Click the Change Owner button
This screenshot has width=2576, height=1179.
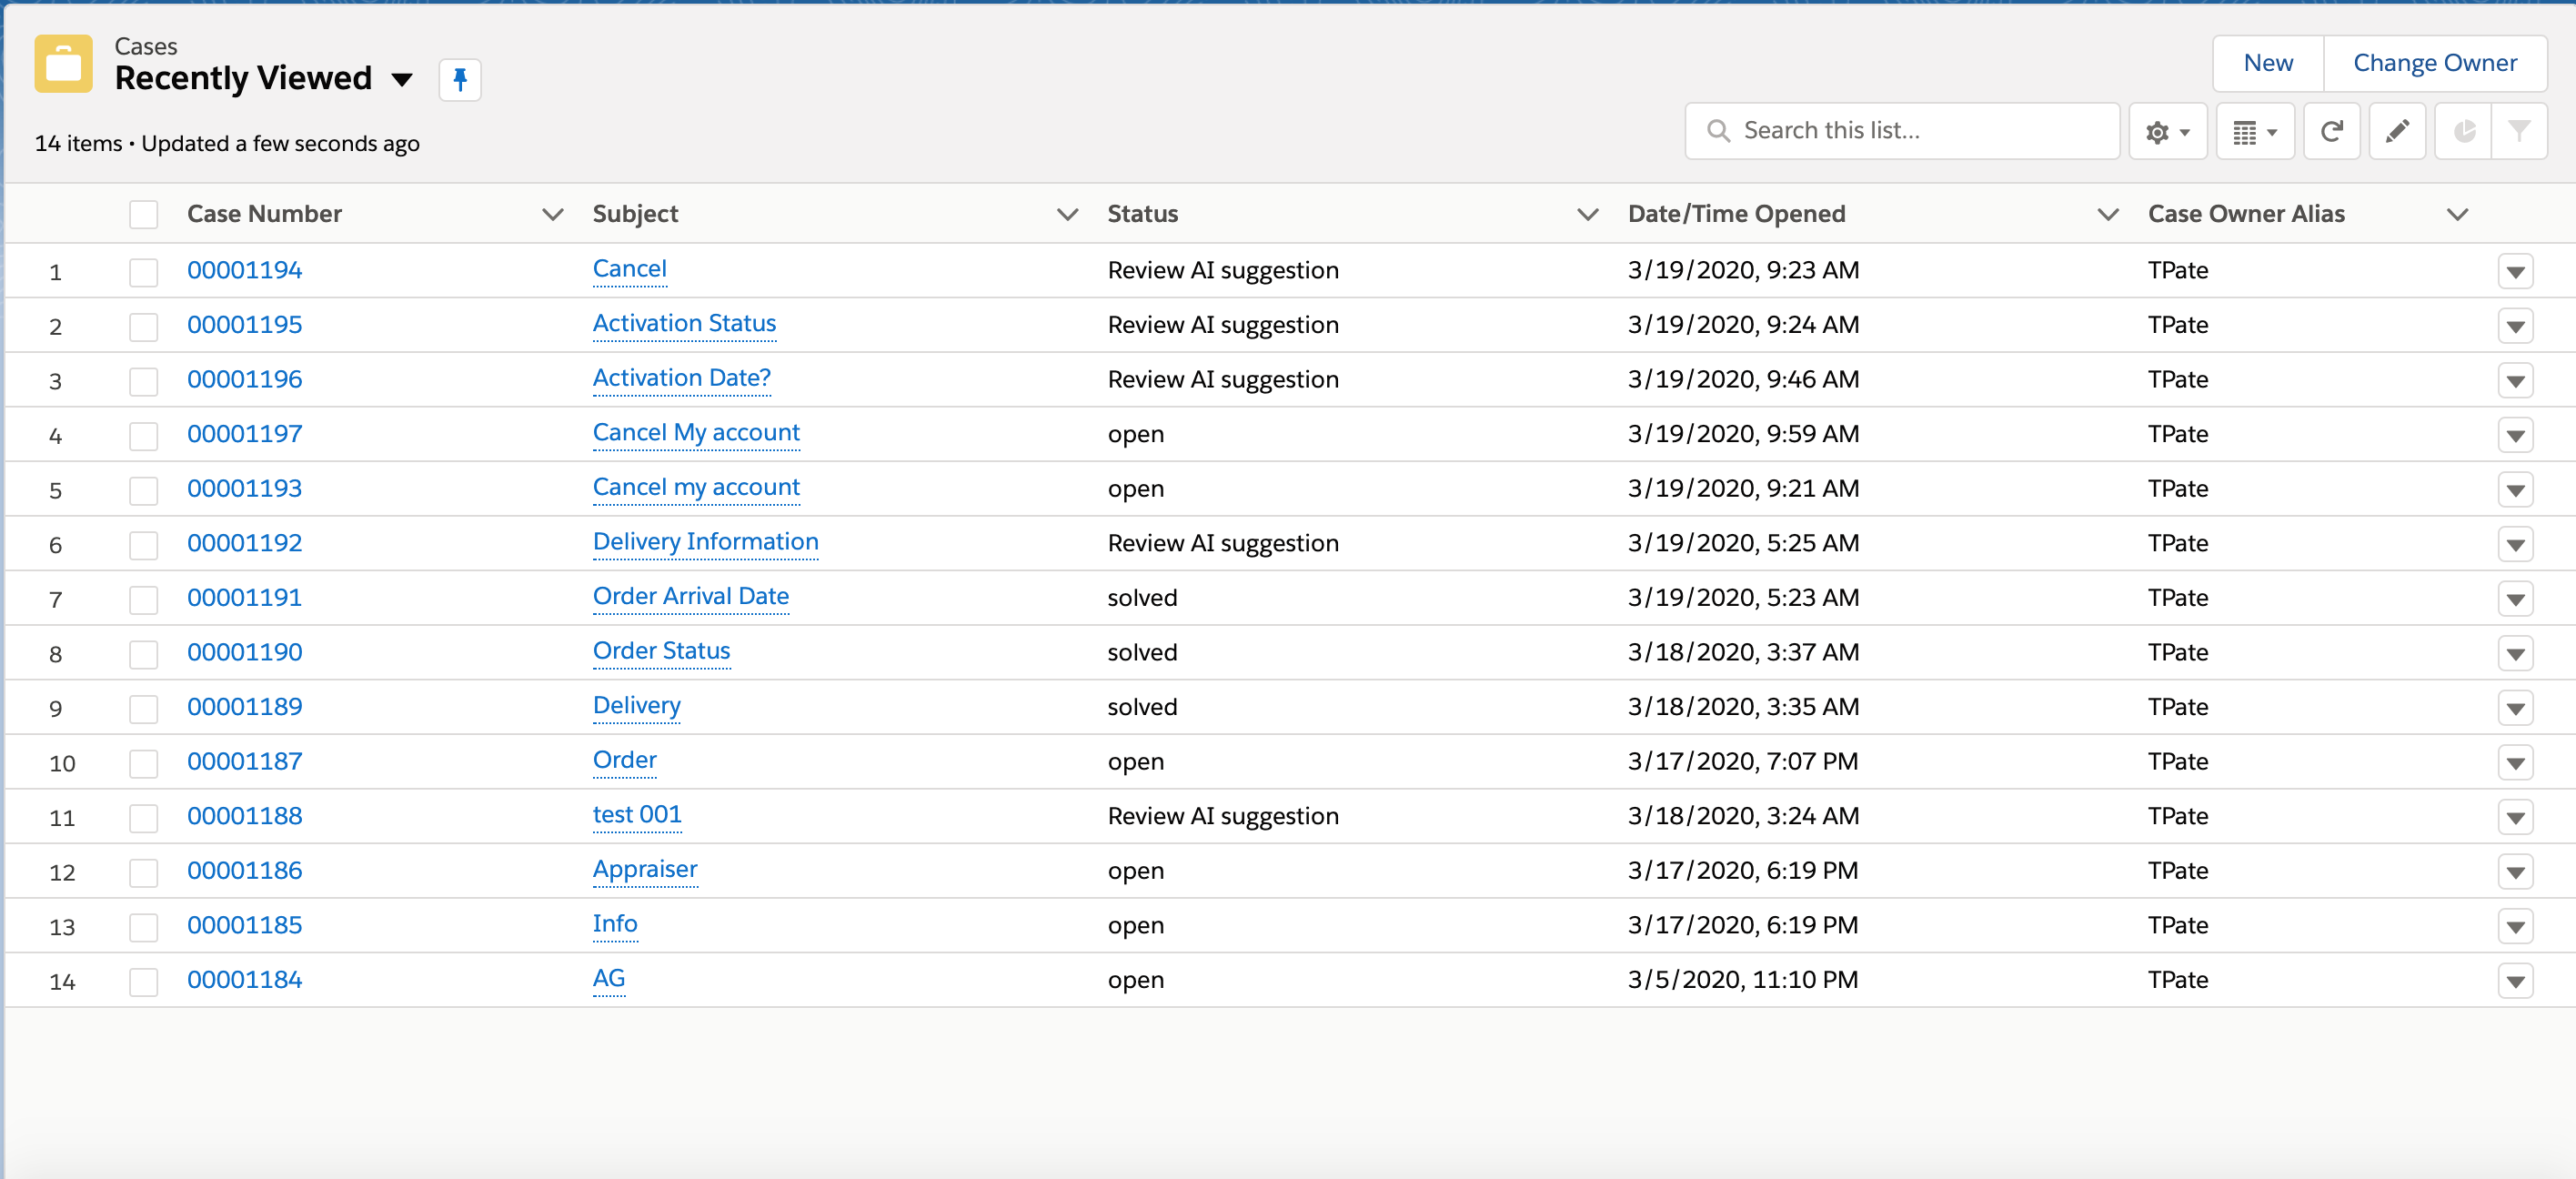pyautogui.click(x=2434, y=63)
